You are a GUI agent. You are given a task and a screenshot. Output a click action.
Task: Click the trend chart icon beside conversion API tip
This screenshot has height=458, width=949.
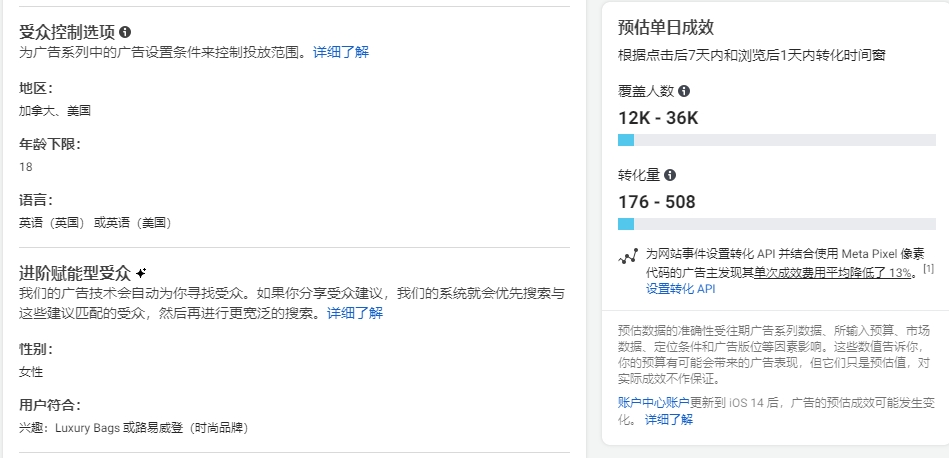pos(628,257)
